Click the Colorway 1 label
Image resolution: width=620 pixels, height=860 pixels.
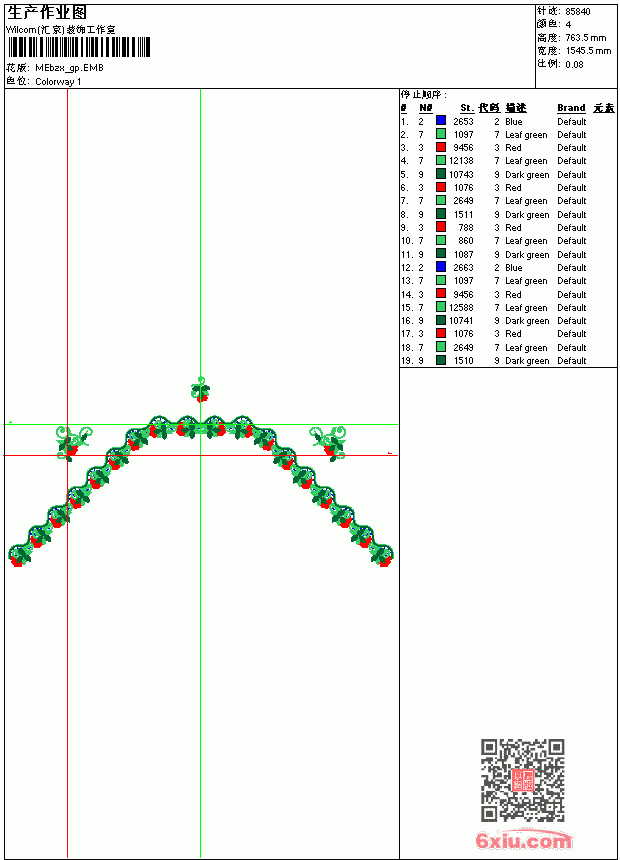click(58, 82)
